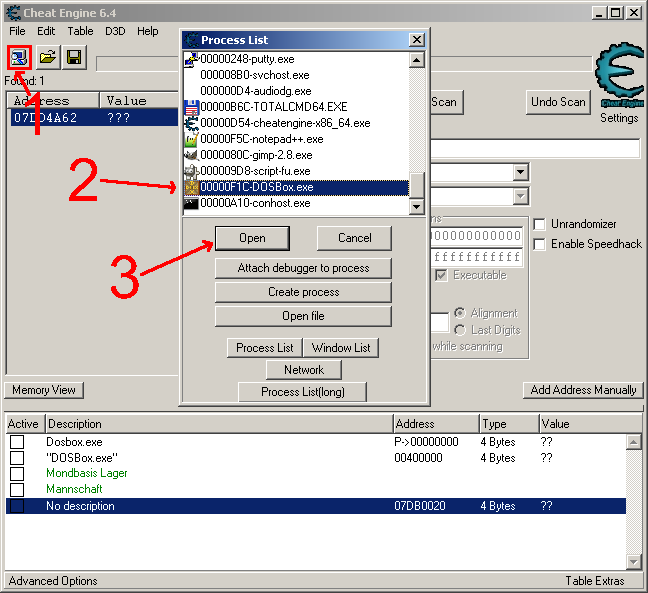Select gimp-2.8.exe icon in process list
This screenshot has width=648, height=593.
(x=191, y=155)
